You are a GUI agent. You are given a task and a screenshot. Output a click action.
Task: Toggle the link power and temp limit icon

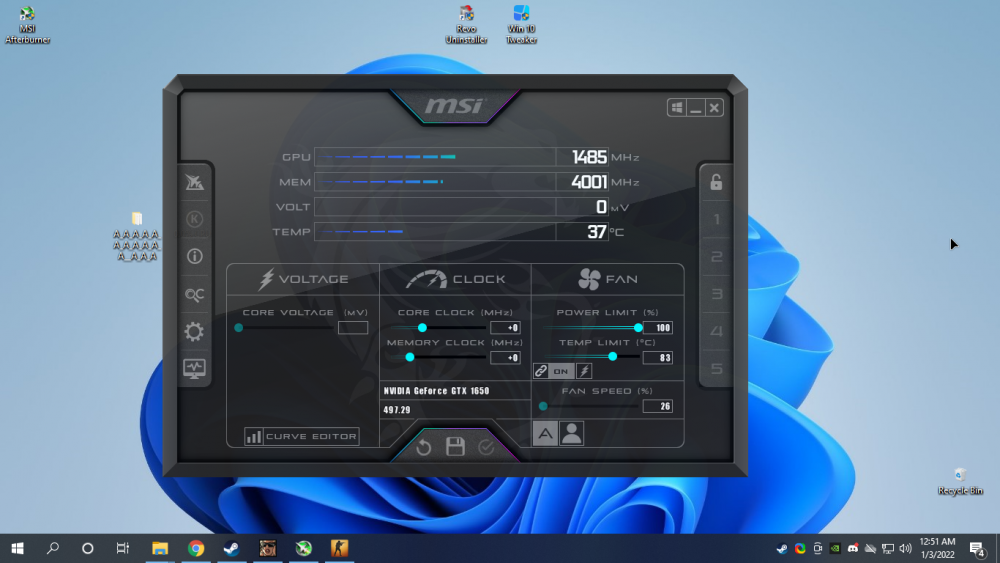point(541,370)
